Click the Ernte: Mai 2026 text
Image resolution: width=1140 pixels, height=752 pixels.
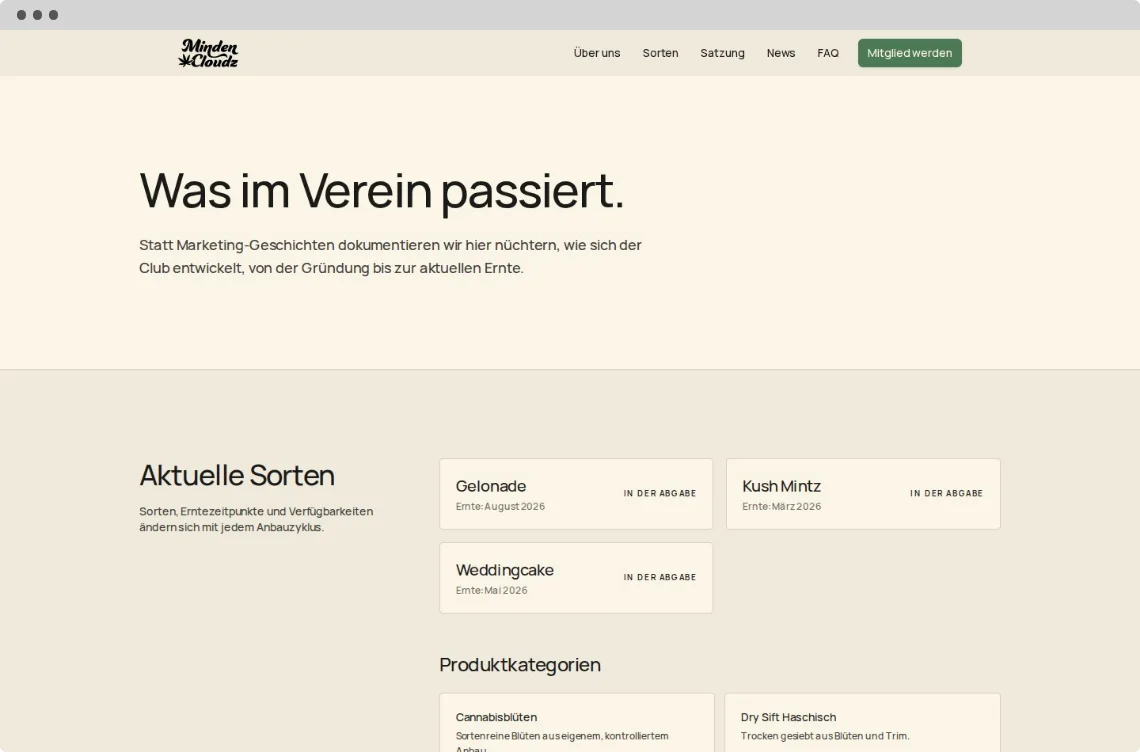[x=491, y=590]
